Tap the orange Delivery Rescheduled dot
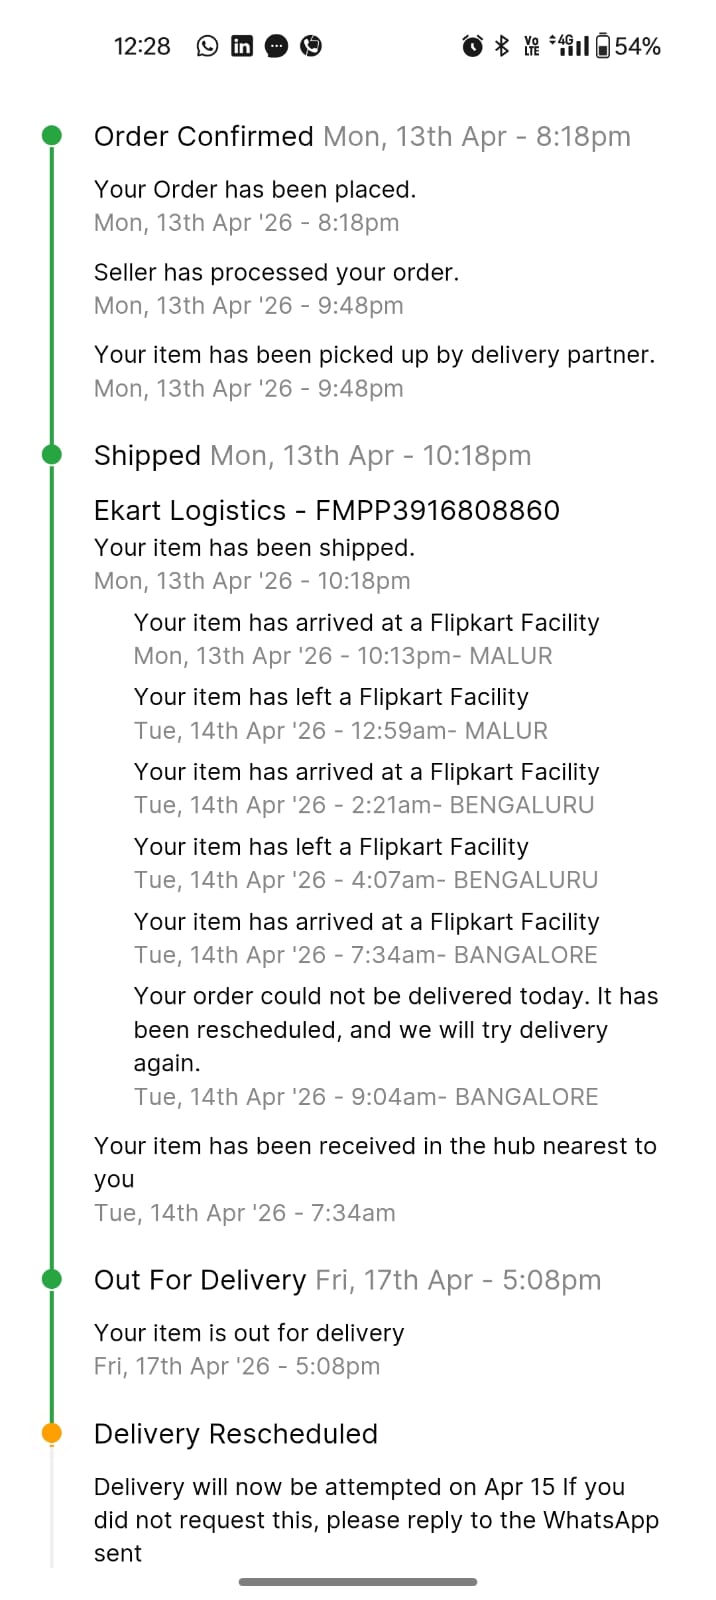 pyautogui.click(x=52, y=1433)
